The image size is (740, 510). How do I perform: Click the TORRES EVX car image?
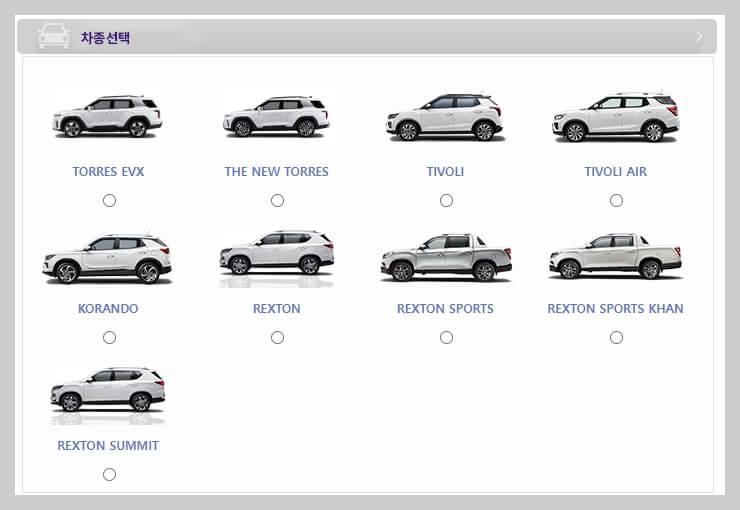tap(108, 116)
